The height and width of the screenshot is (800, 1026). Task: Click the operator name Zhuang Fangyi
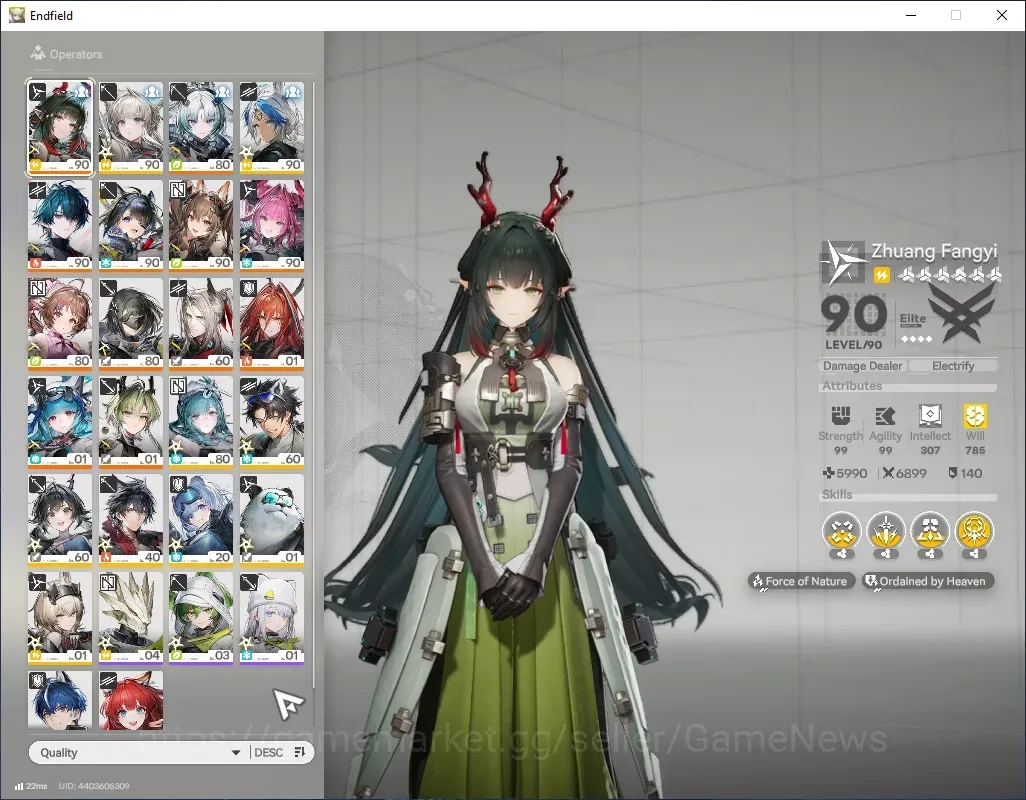(x=934, y=251)
